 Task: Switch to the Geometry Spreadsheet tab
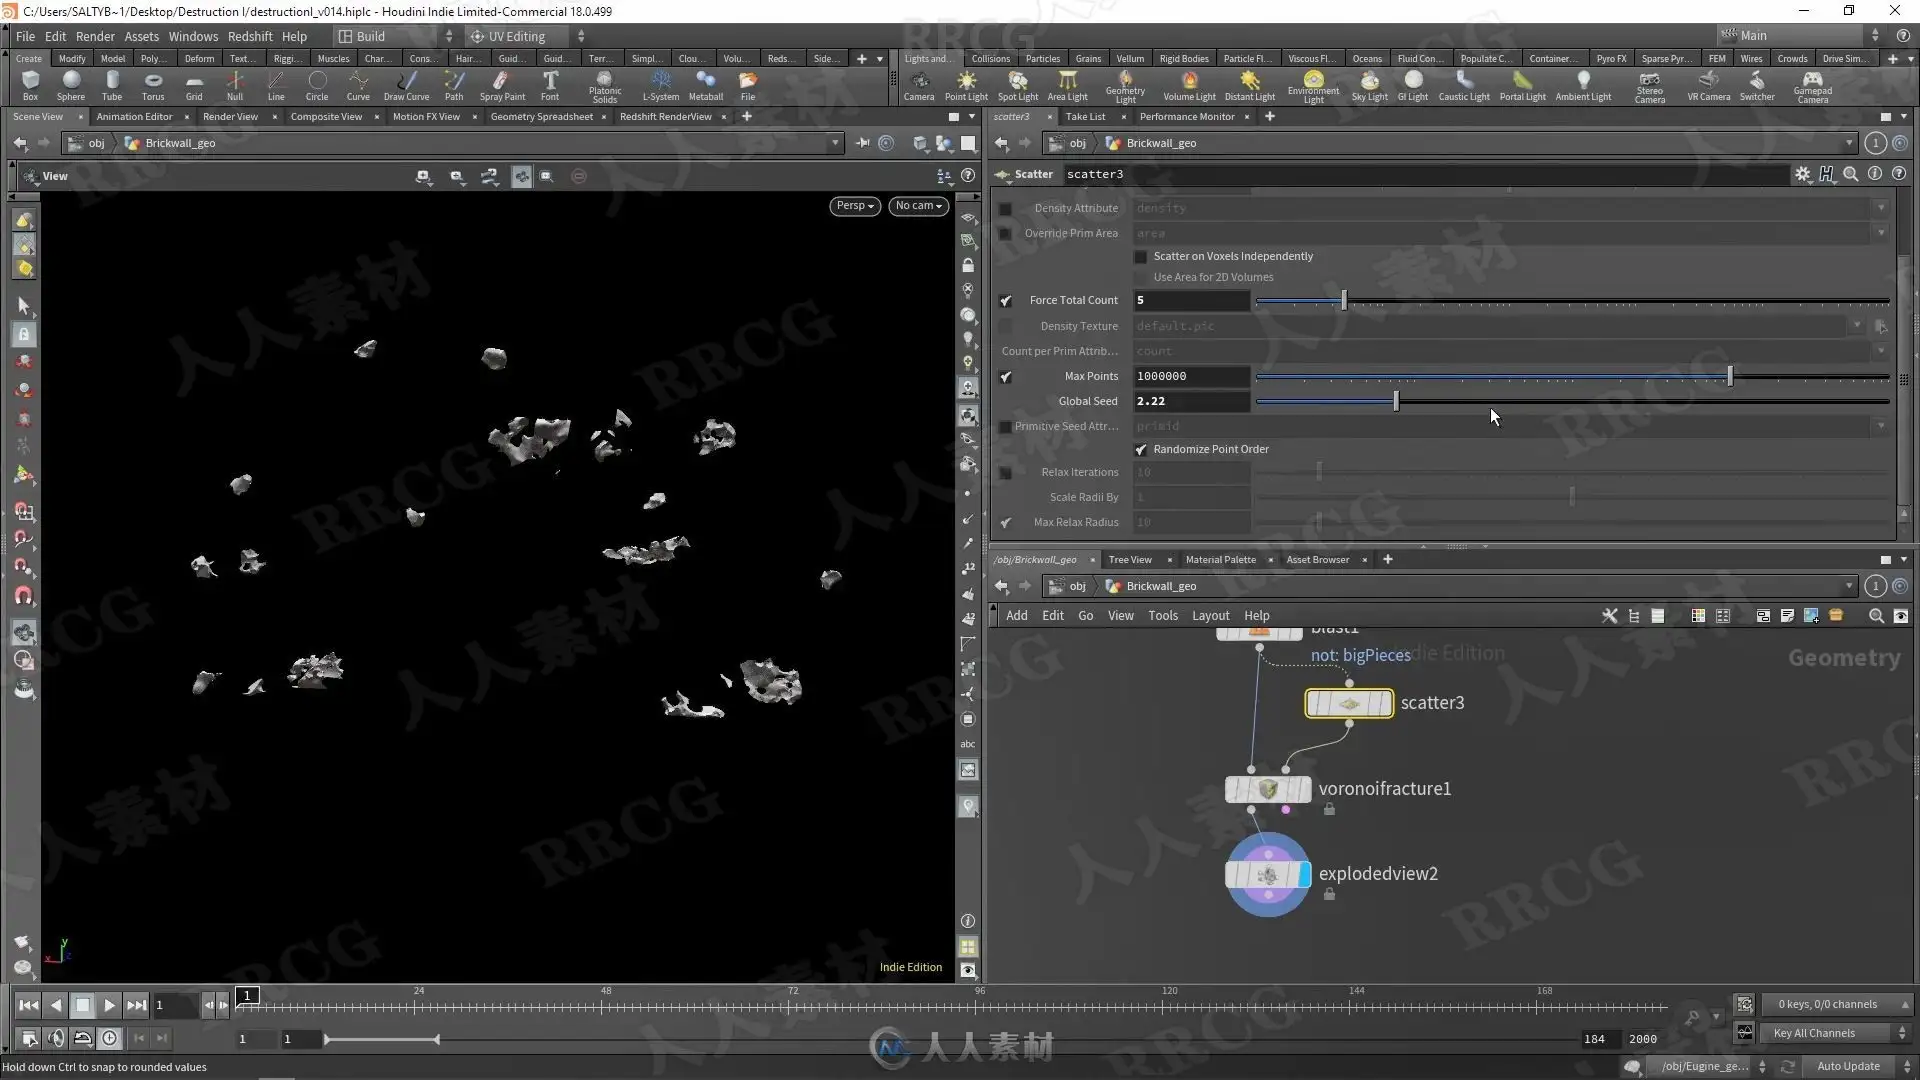541,117
